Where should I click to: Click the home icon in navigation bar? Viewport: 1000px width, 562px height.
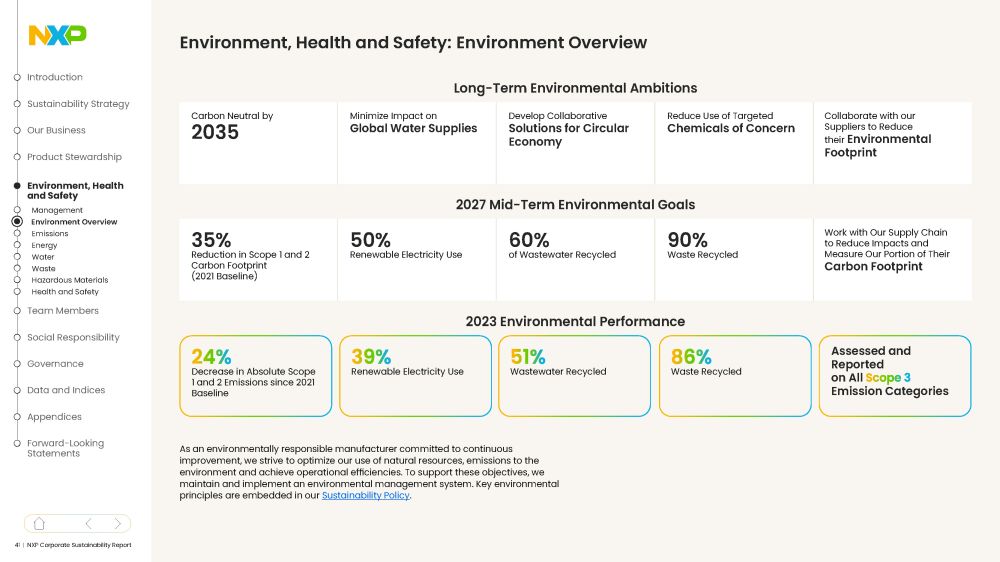pos(39,523)
